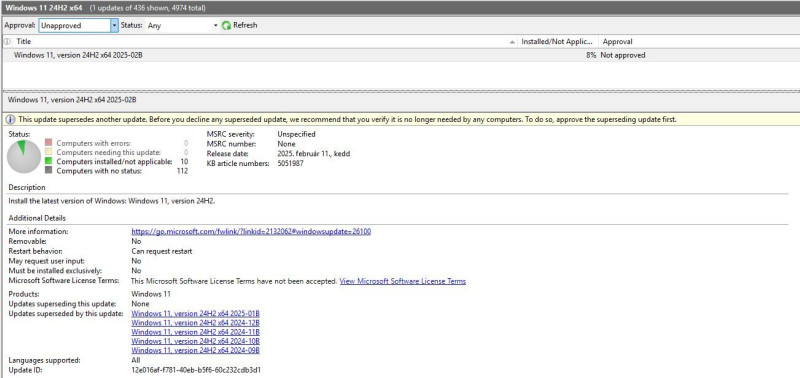The height and width of the screenshot is (378, 800).
Task: Click Computers with no status gray swatch
Action: pyautogui.click(x=48, y=171)
